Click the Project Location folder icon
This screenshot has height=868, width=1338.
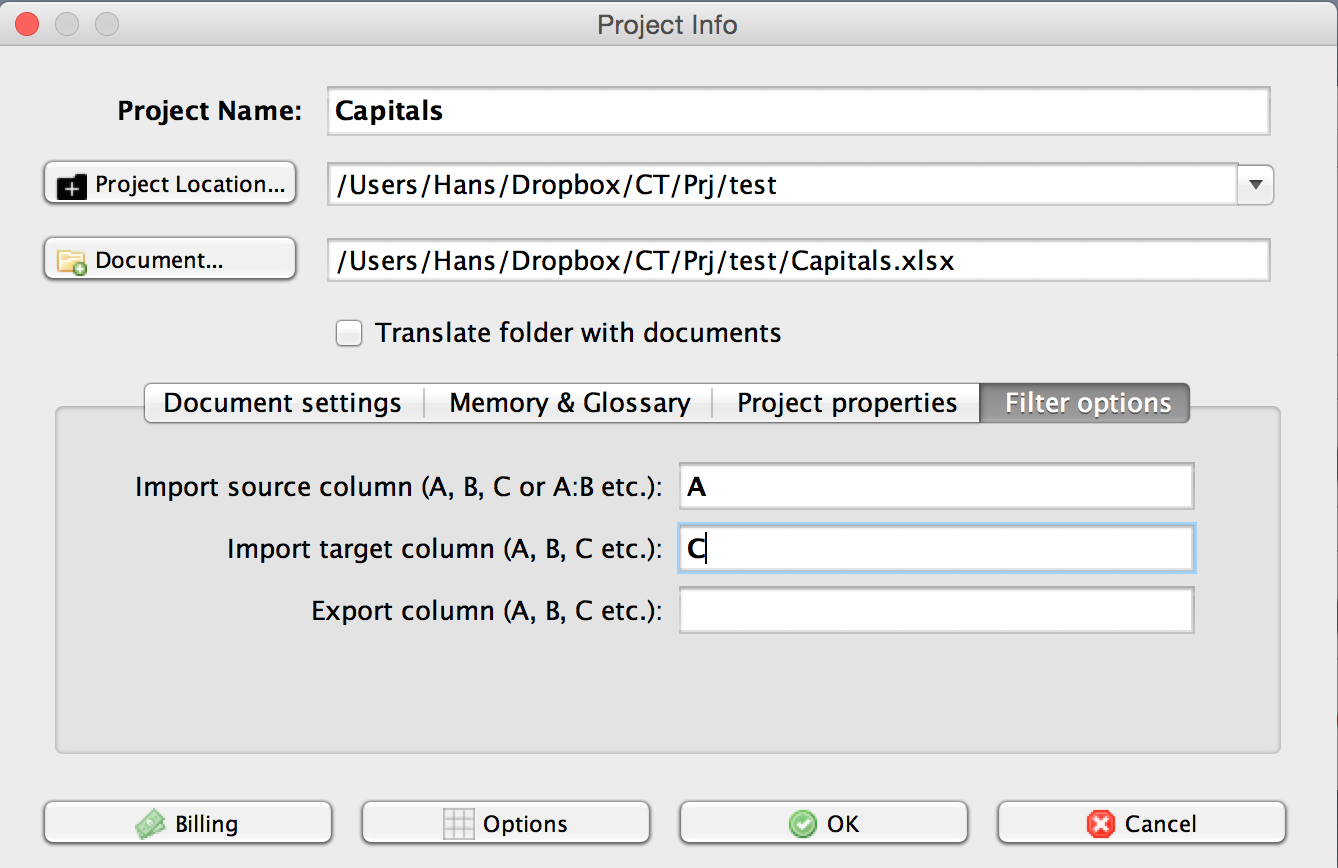(x=73, y=186)
